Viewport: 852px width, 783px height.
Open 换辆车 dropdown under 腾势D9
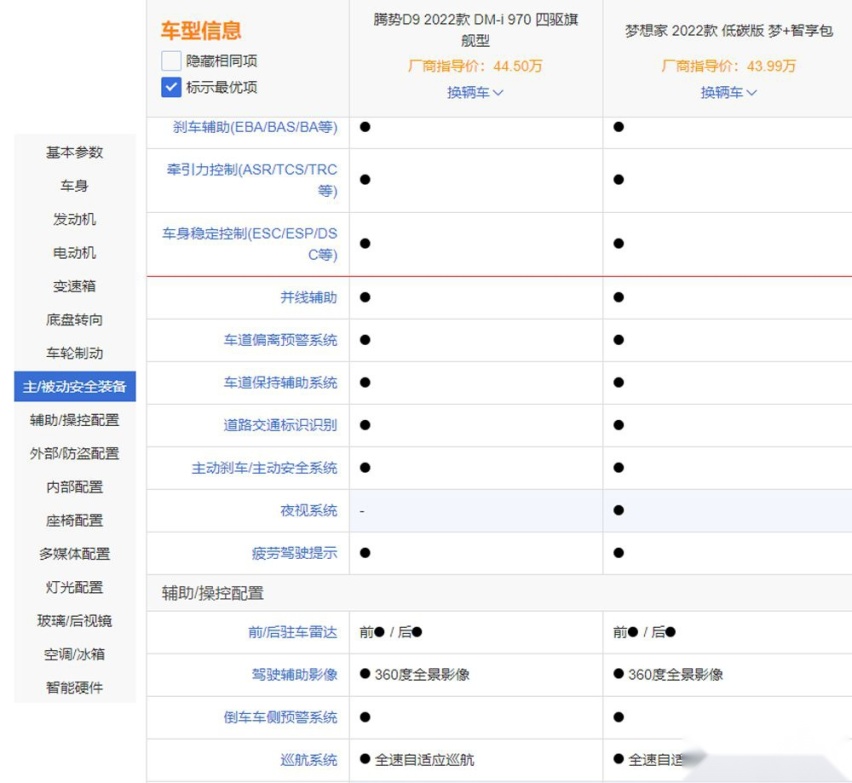475,92
